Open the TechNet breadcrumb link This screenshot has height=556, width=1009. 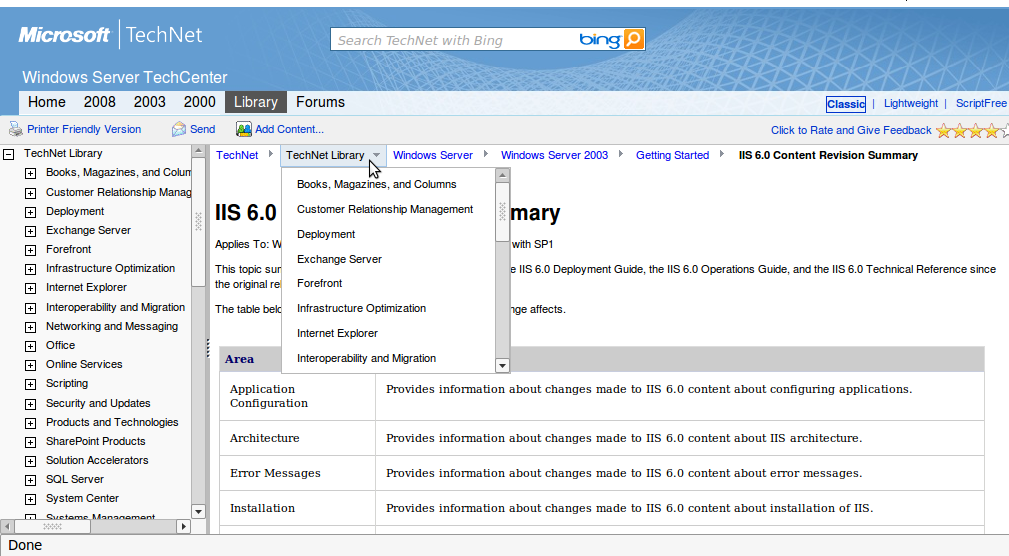click(237, 155)
